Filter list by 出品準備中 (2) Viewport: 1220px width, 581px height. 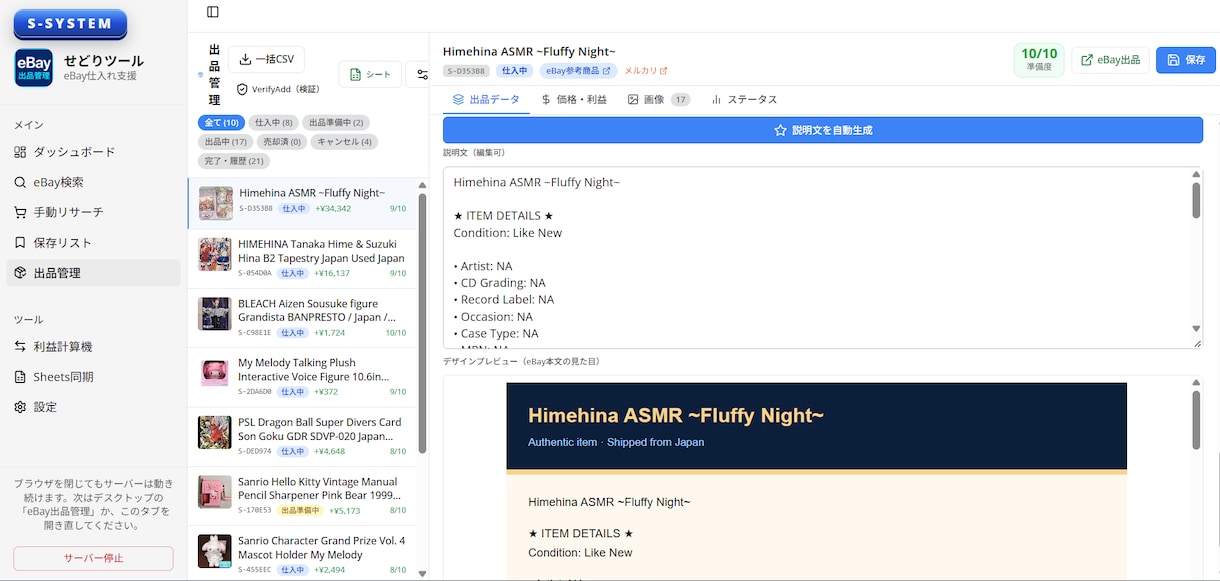point(336,123)
